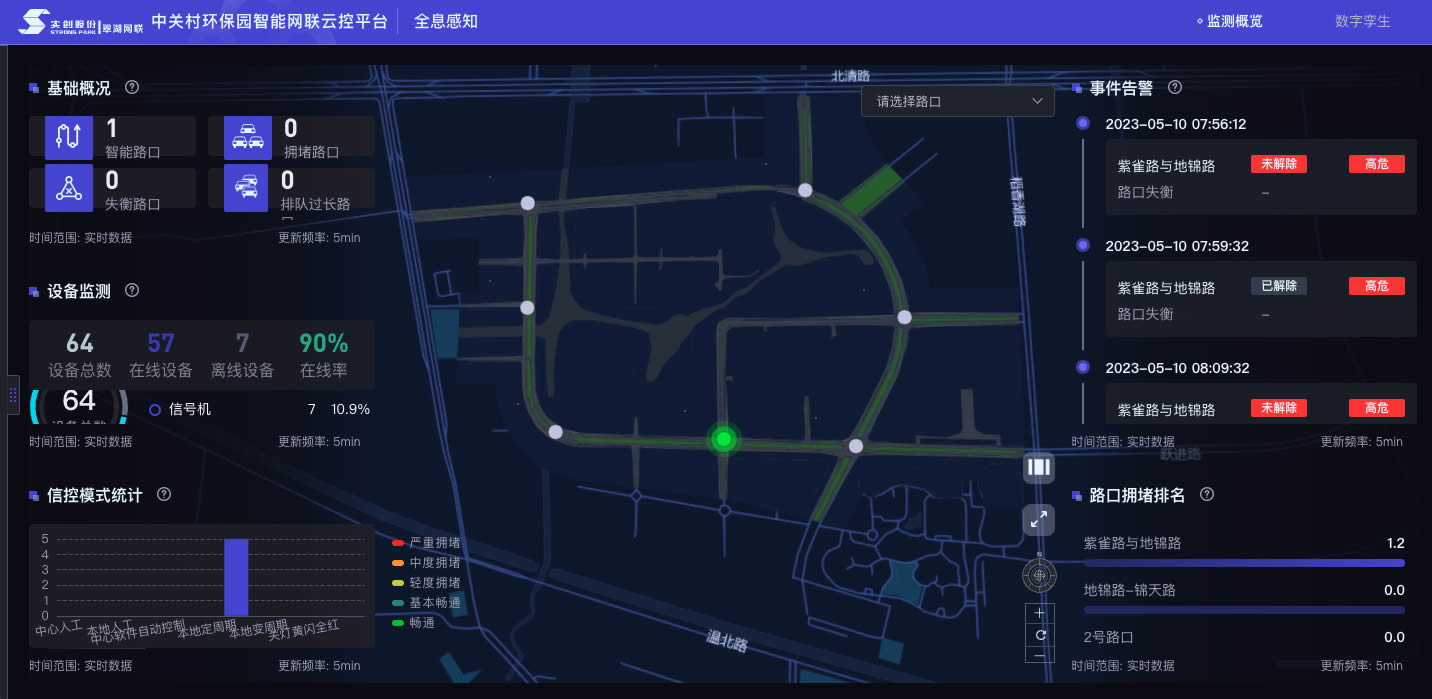Click the 未解除 status on first alarm
The height and width of the screenshot is (699, 1432).
(x=1278, y=164)
